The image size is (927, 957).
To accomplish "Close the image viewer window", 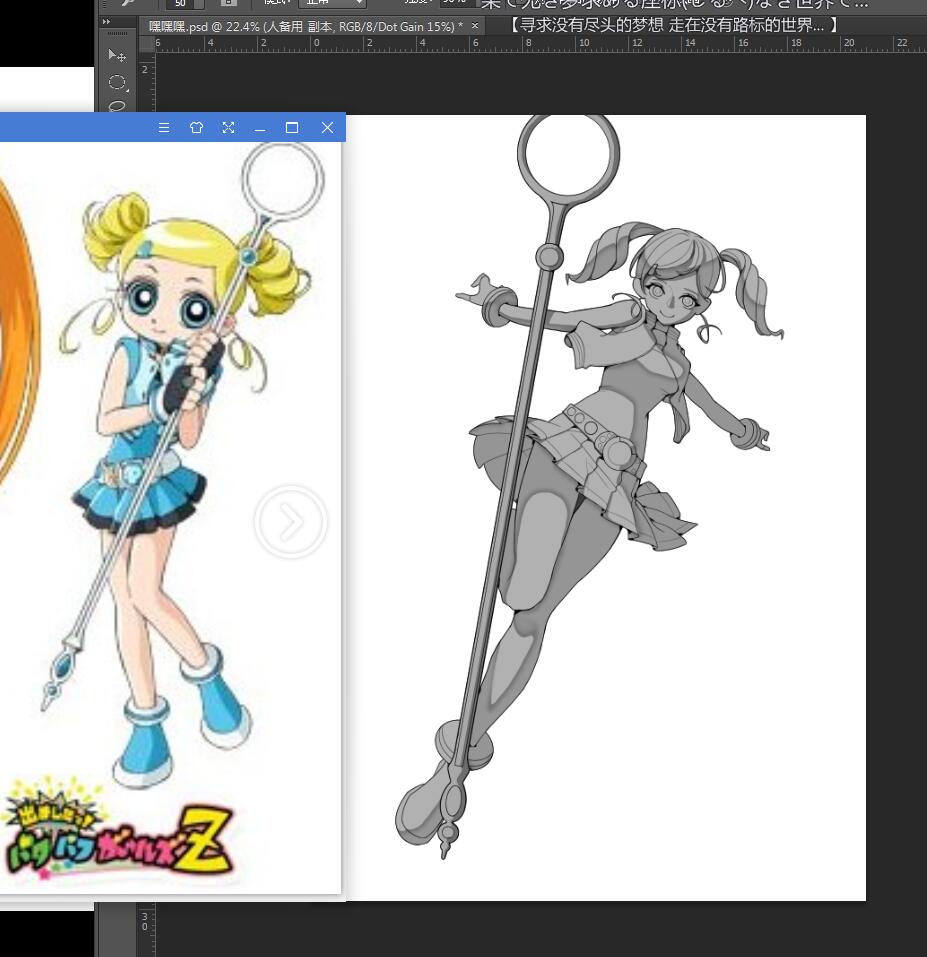I will coord(328,128).
